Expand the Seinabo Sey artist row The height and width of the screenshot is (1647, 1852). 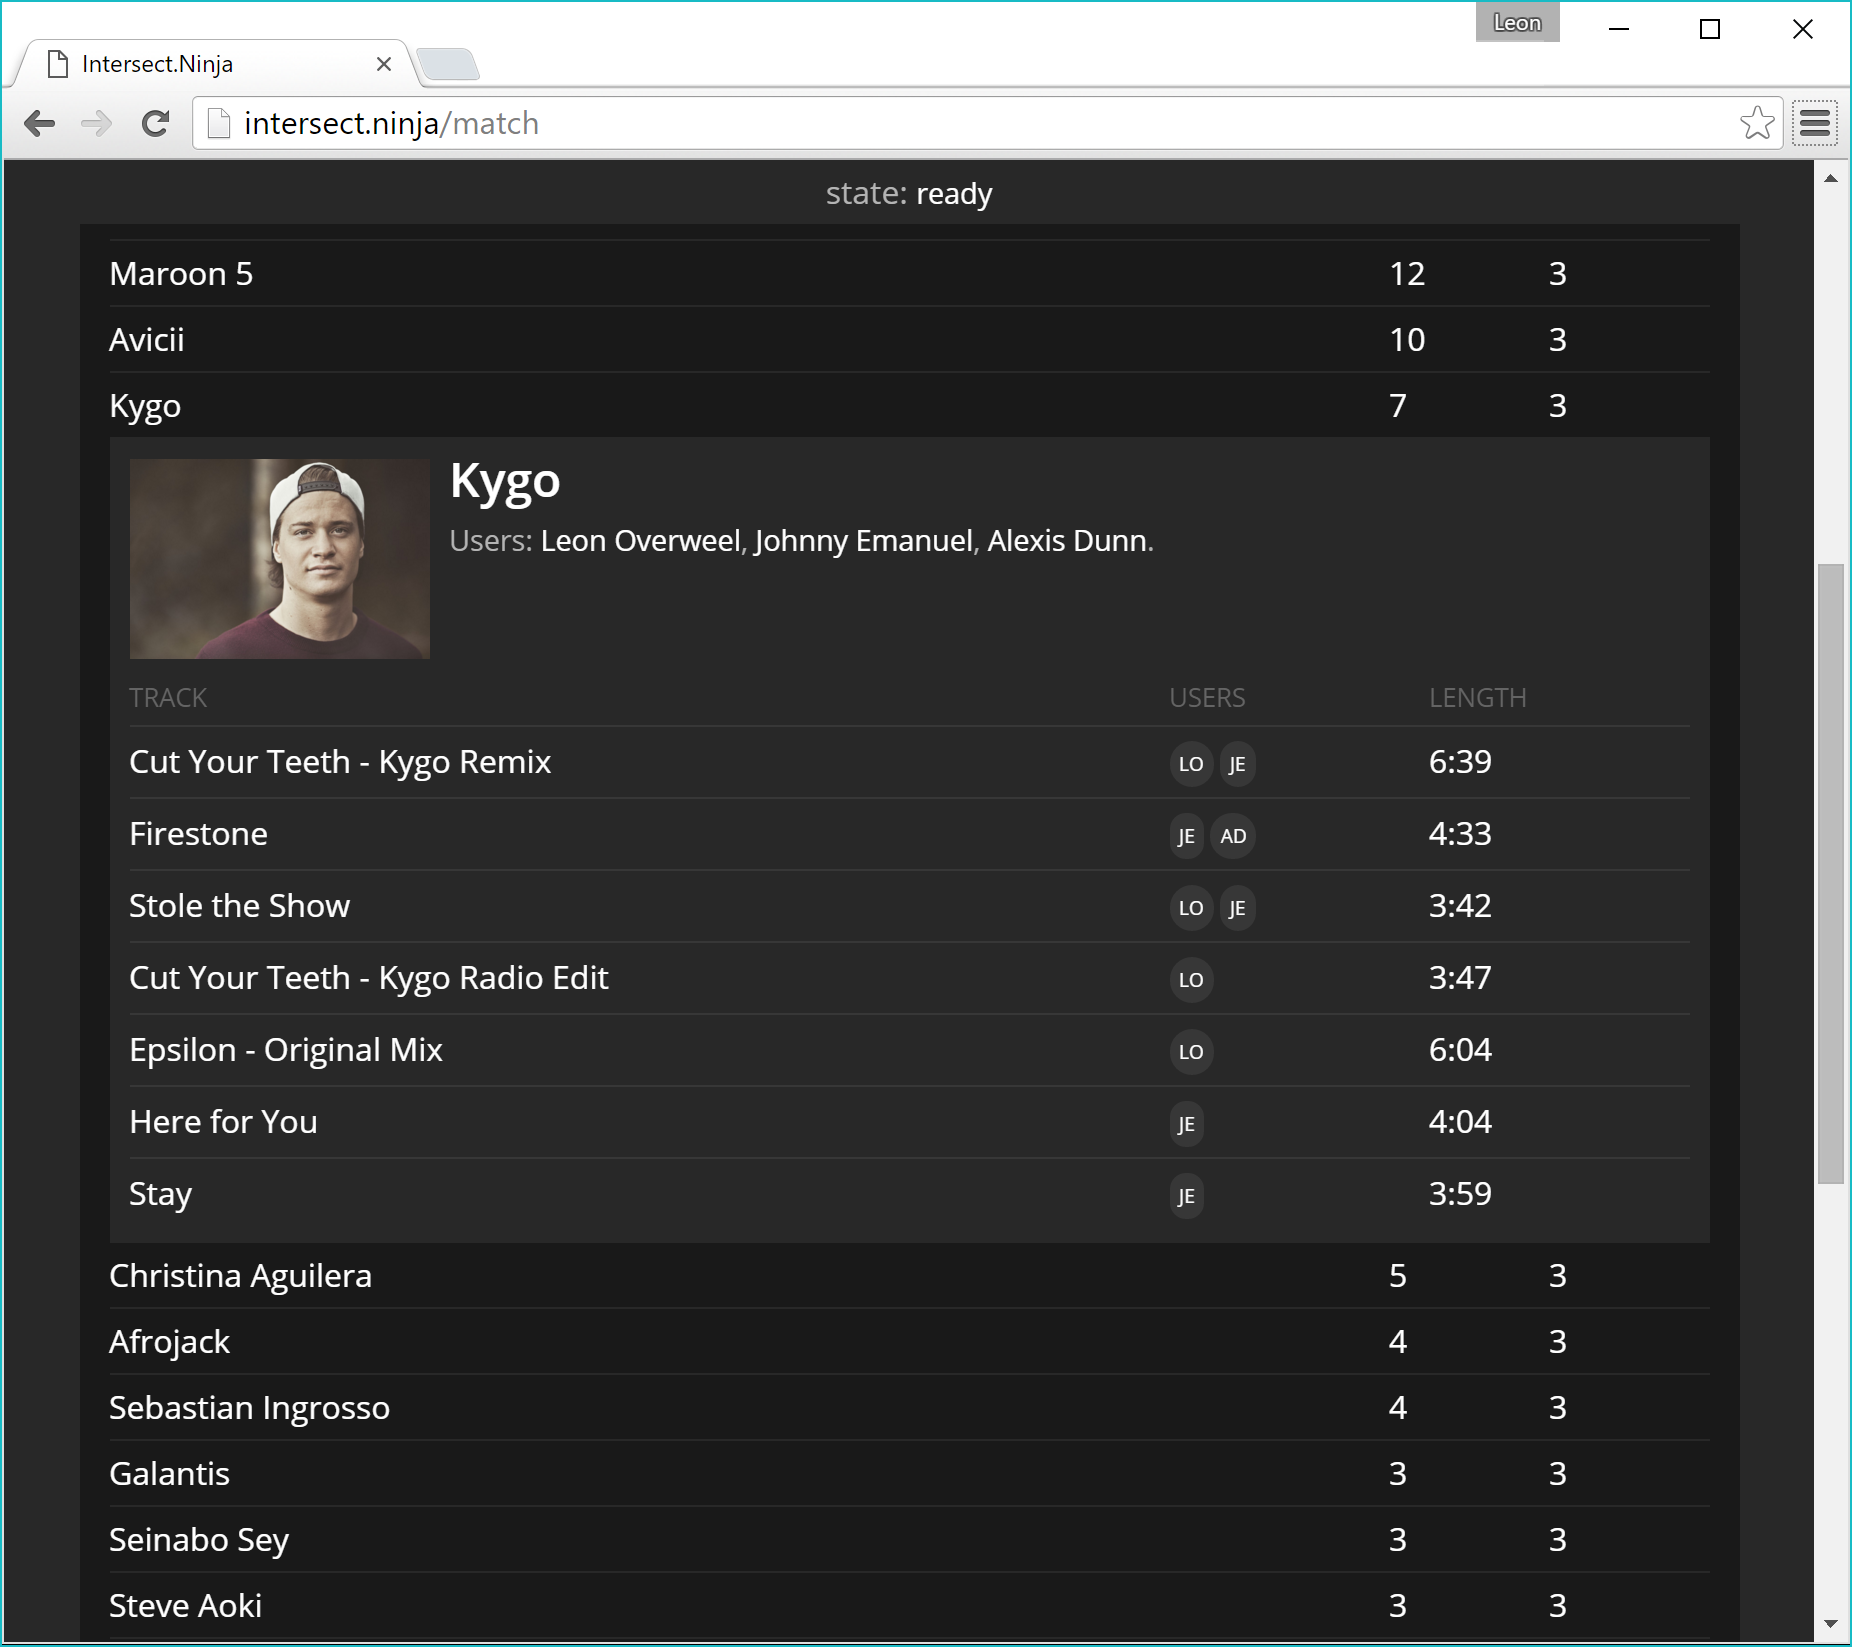pos(909,1539)
